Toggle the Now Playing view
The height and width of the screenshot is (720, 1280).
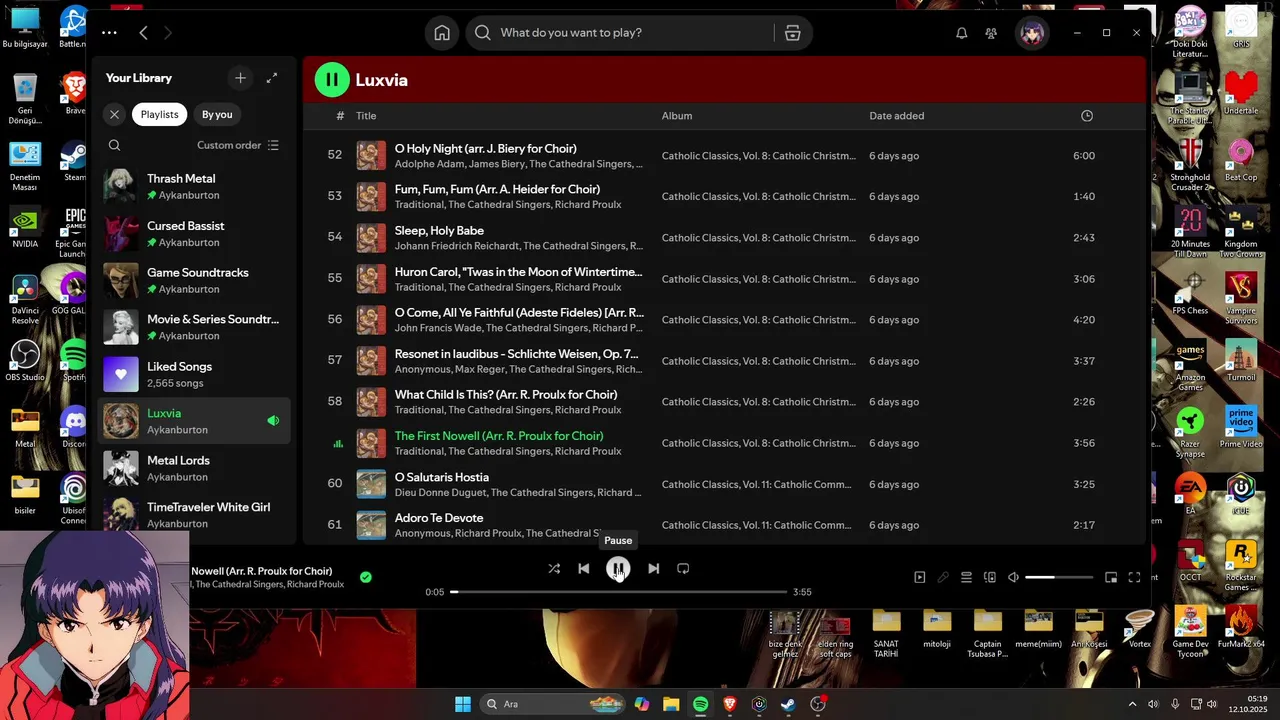pyautogui.click(x=920, y=577)
